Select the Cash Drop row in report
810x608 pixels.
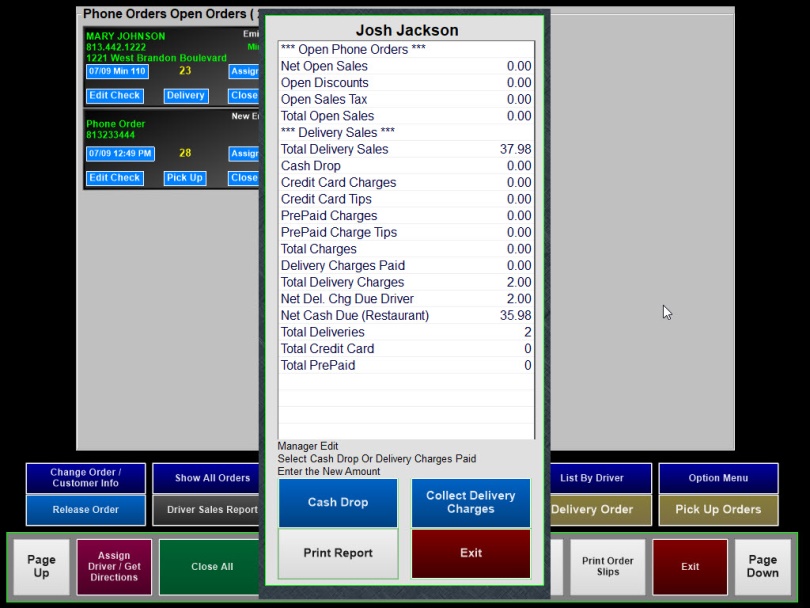click(405, 166)
